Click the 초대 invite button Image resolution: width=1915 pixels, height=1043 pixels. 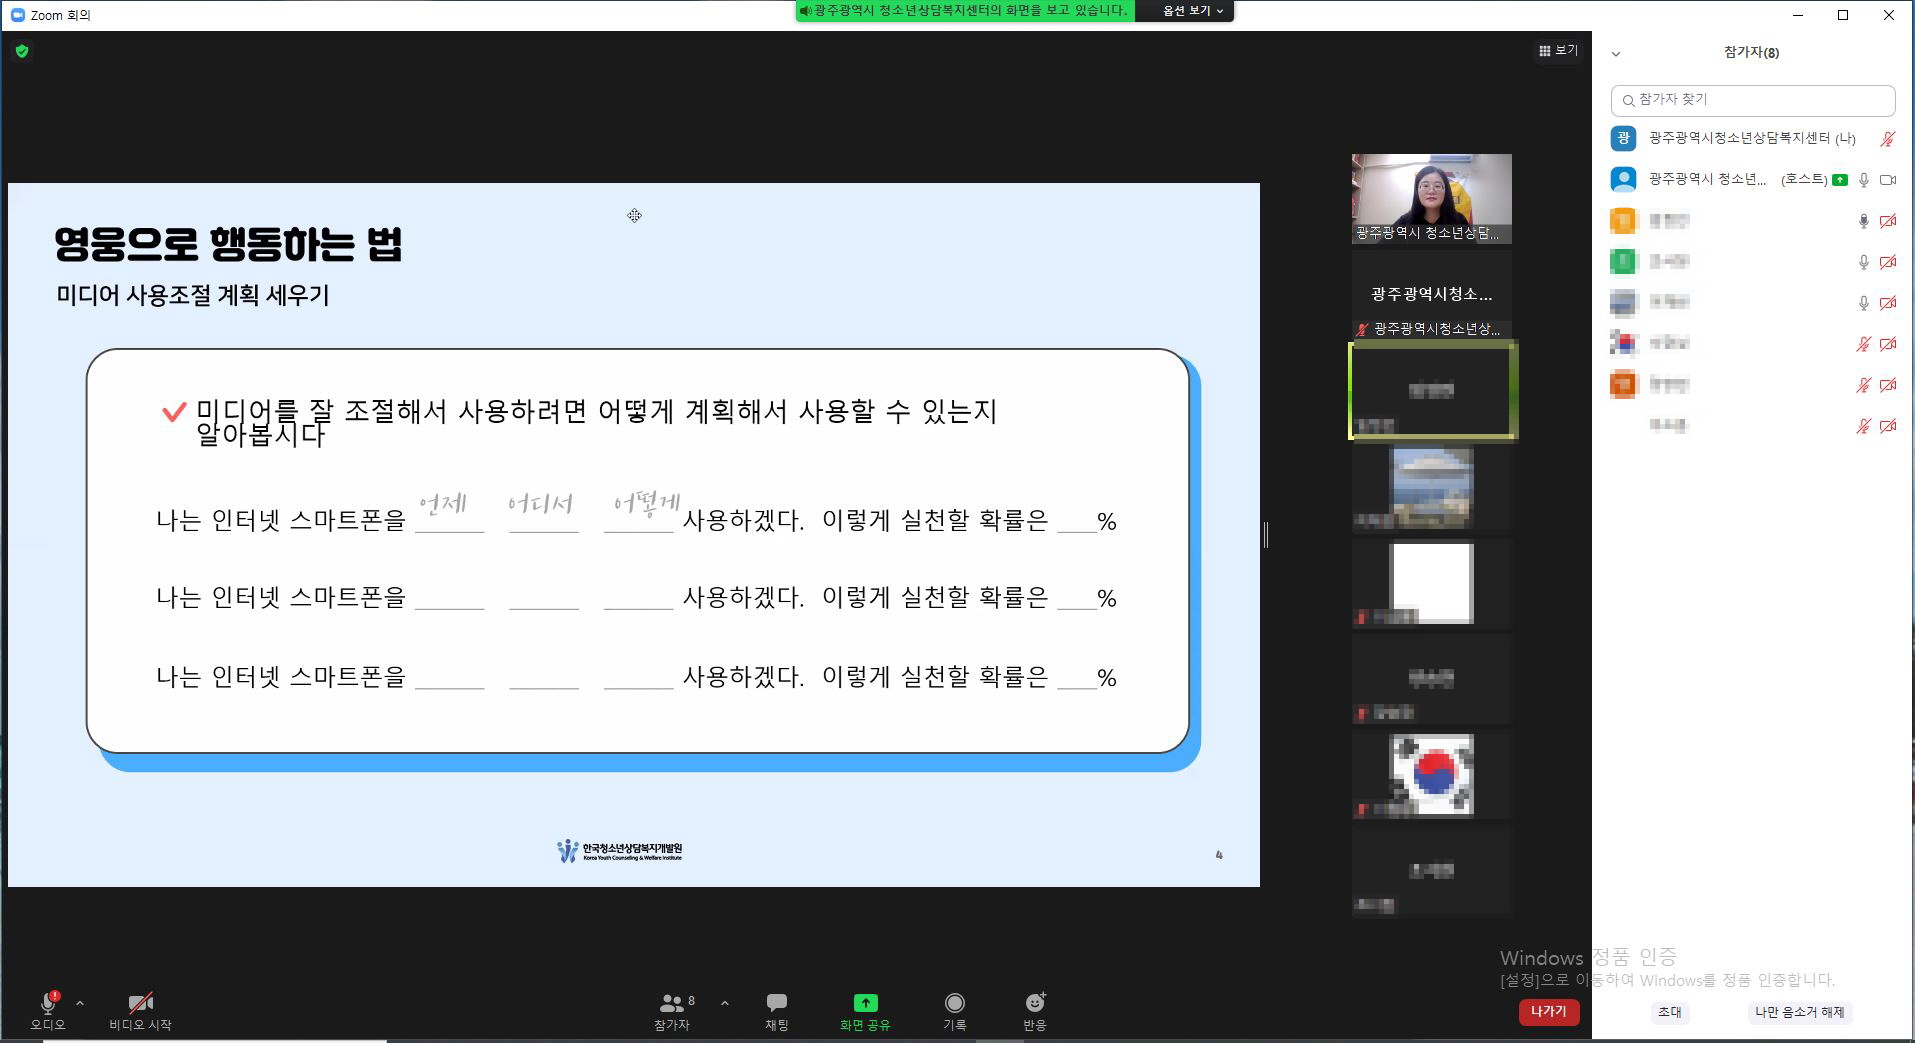(x=1669, y=1012)
